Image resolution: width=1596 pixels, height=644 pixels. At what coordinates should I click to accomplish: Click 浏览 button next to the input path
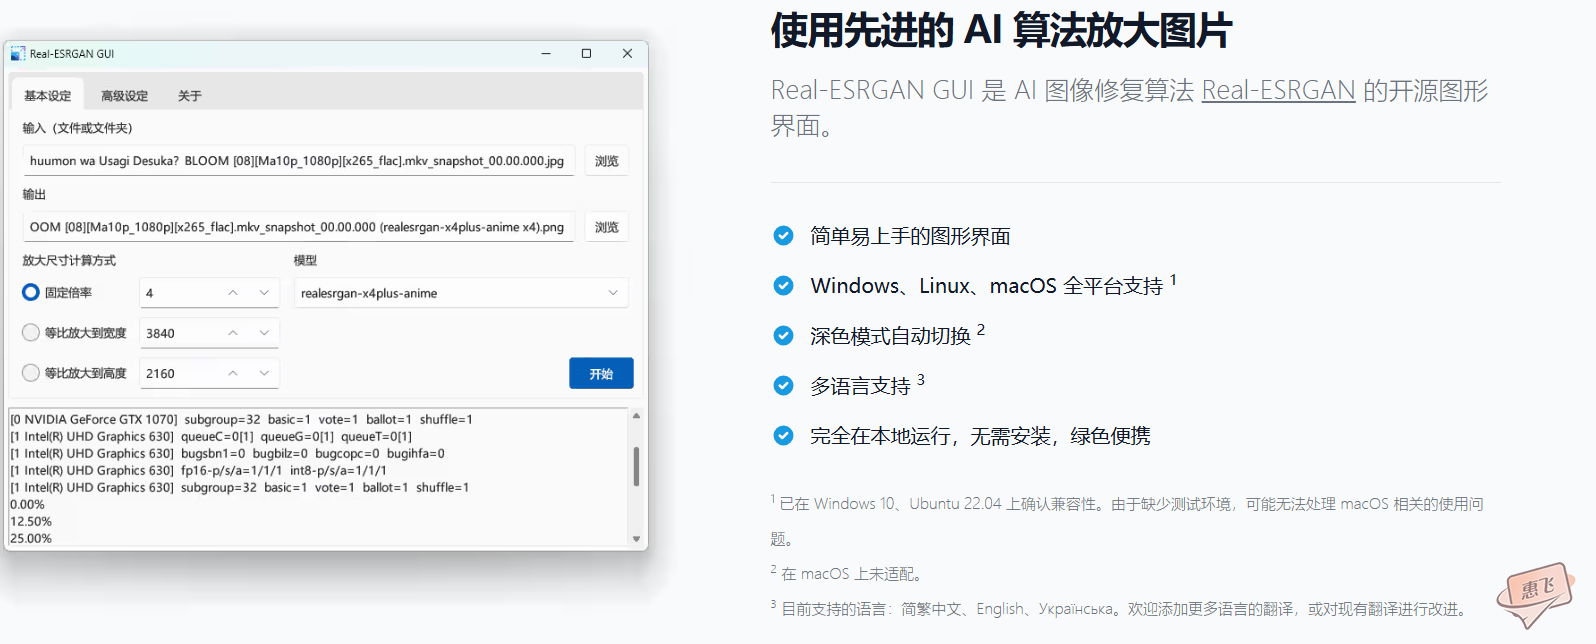pos(607,161)
